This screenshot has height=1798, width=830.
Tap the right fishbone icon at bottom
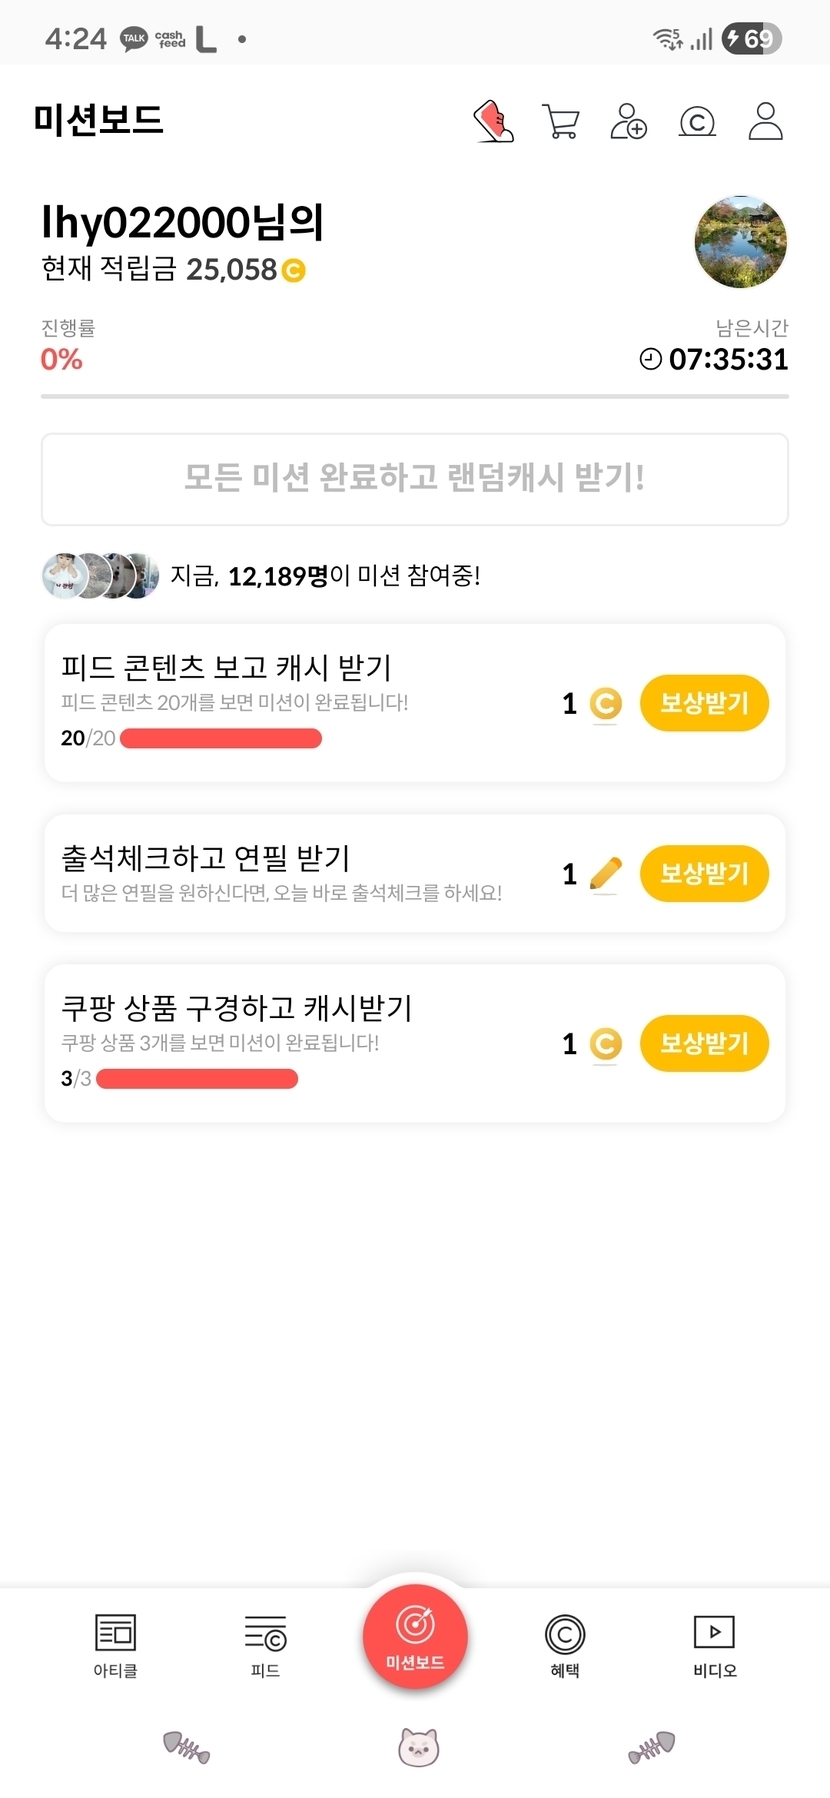pyautogui.click(x=652, y=1747)
